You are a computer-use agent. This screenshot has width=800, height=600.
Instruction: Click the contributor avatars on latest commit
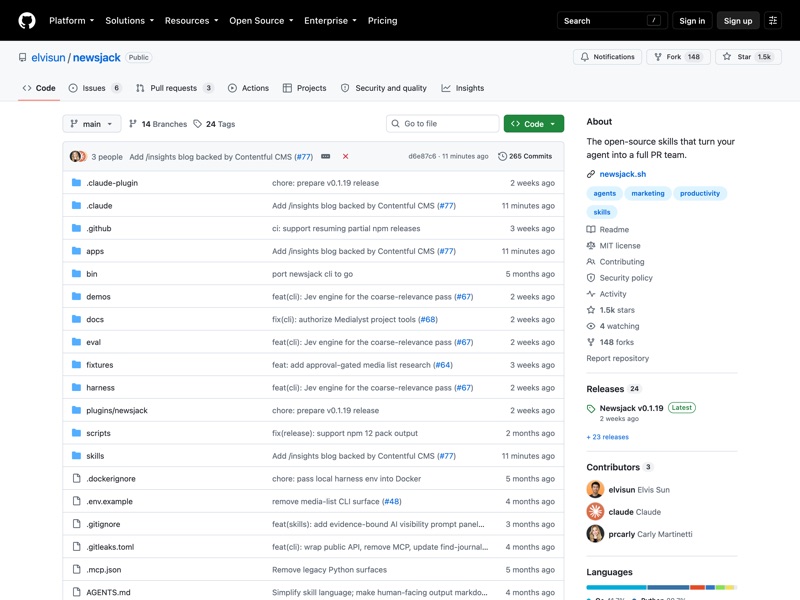[x=78, y=157]
